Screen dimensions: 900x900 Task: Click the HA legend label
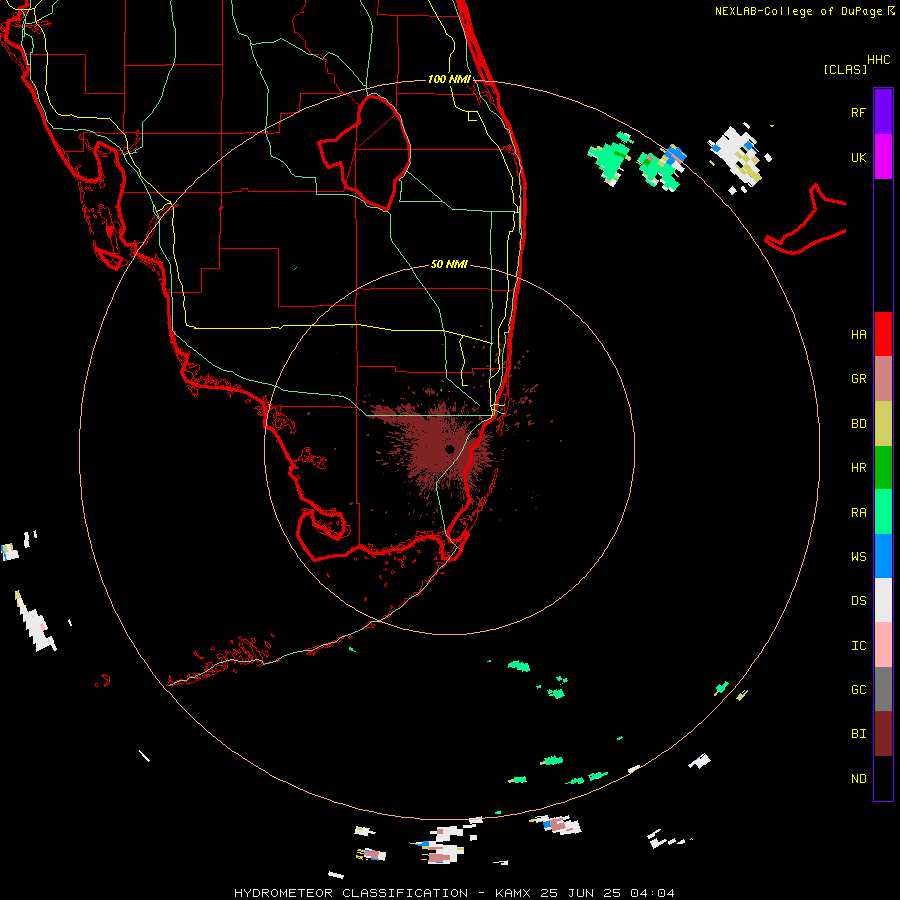pos(858,335)
